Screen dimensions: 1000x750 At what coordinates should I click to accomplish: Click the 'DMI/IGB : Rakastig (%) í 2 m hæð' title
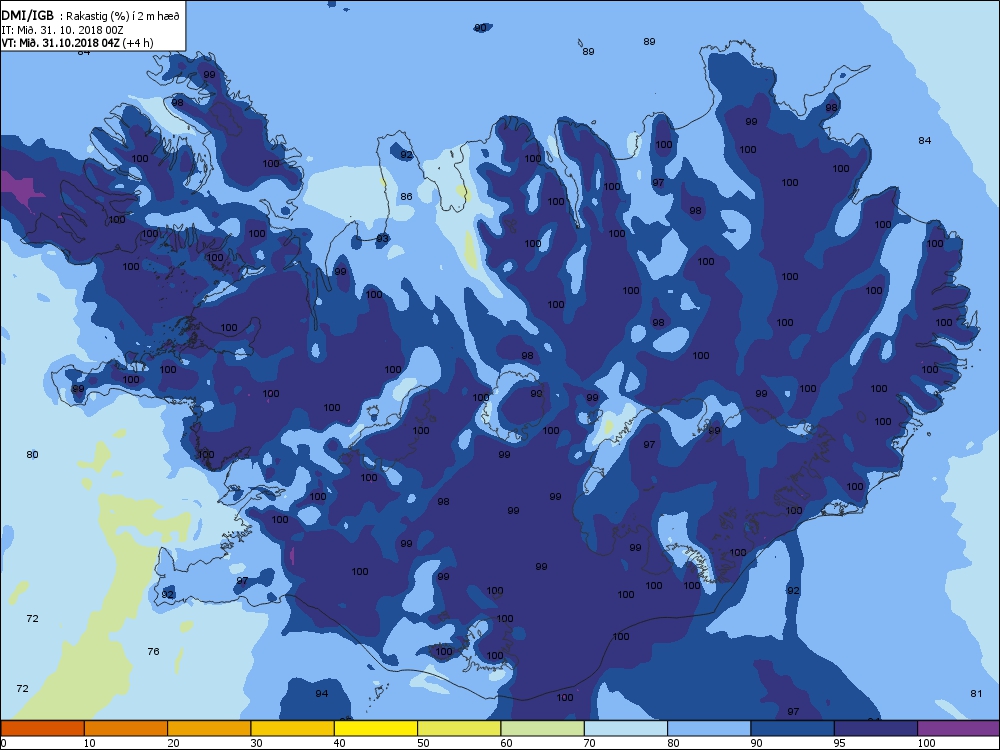click(x=91, y=16)
